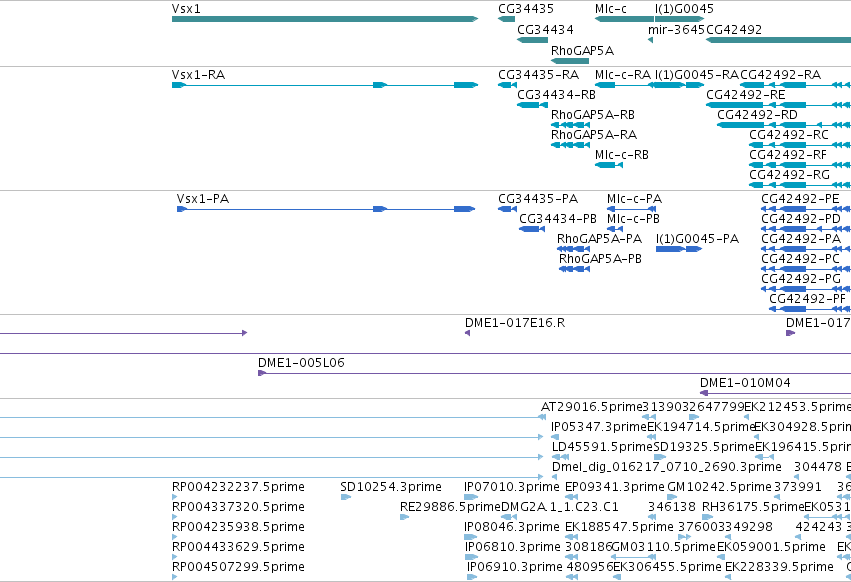851x582 pixels.
Task: Select the RhoGAP5A-RA transcript
Action: 570,145
